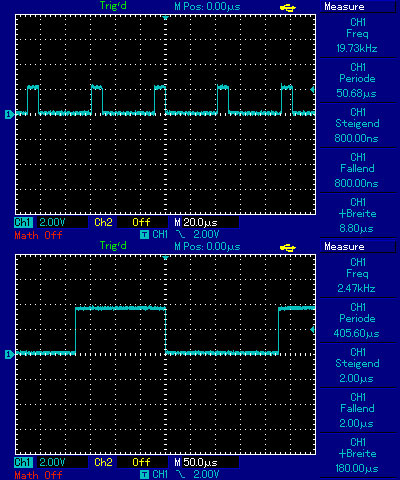Open the top Measure menu header
Screen dimensions: 400x480
point(358,7)
